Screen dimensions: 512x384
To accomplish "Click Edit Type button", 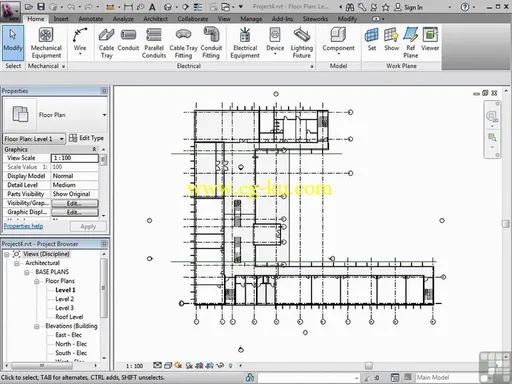I will click(x=86, y=138).
